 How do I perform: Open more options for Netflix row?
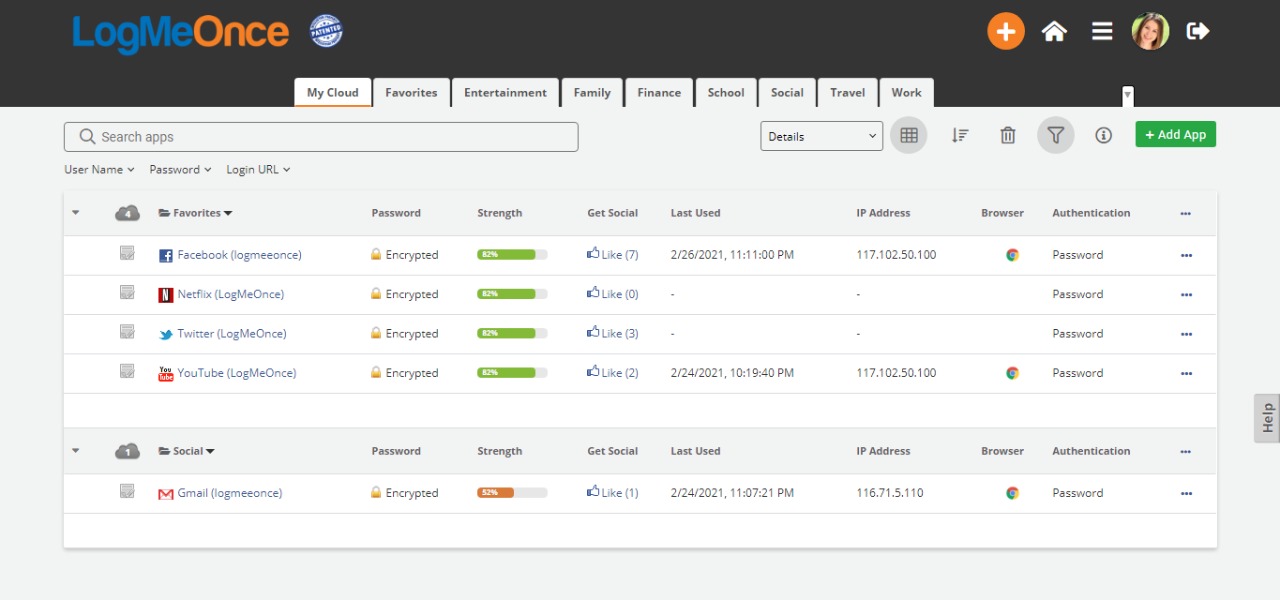(1186, 294)
